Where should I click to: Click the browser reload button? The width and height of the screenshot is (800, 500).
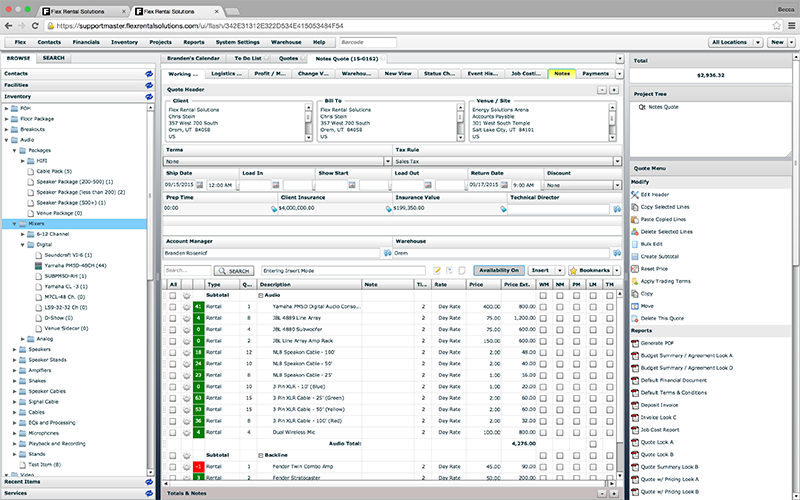point(35,26)
